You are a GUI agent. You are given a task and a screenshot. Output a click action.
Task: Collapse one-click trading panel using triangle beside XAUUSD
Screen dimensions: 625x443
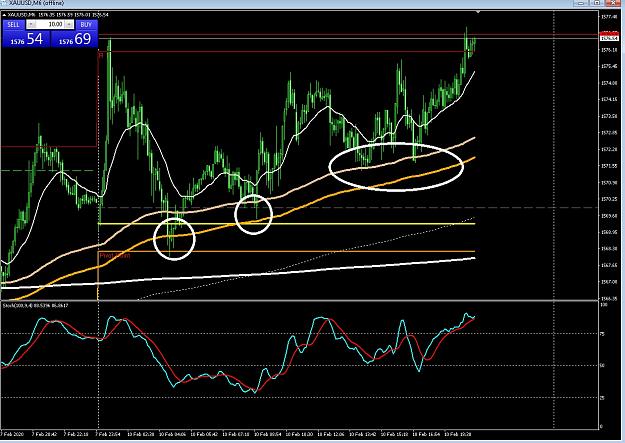pyautogui.click(x=4, y=15)
